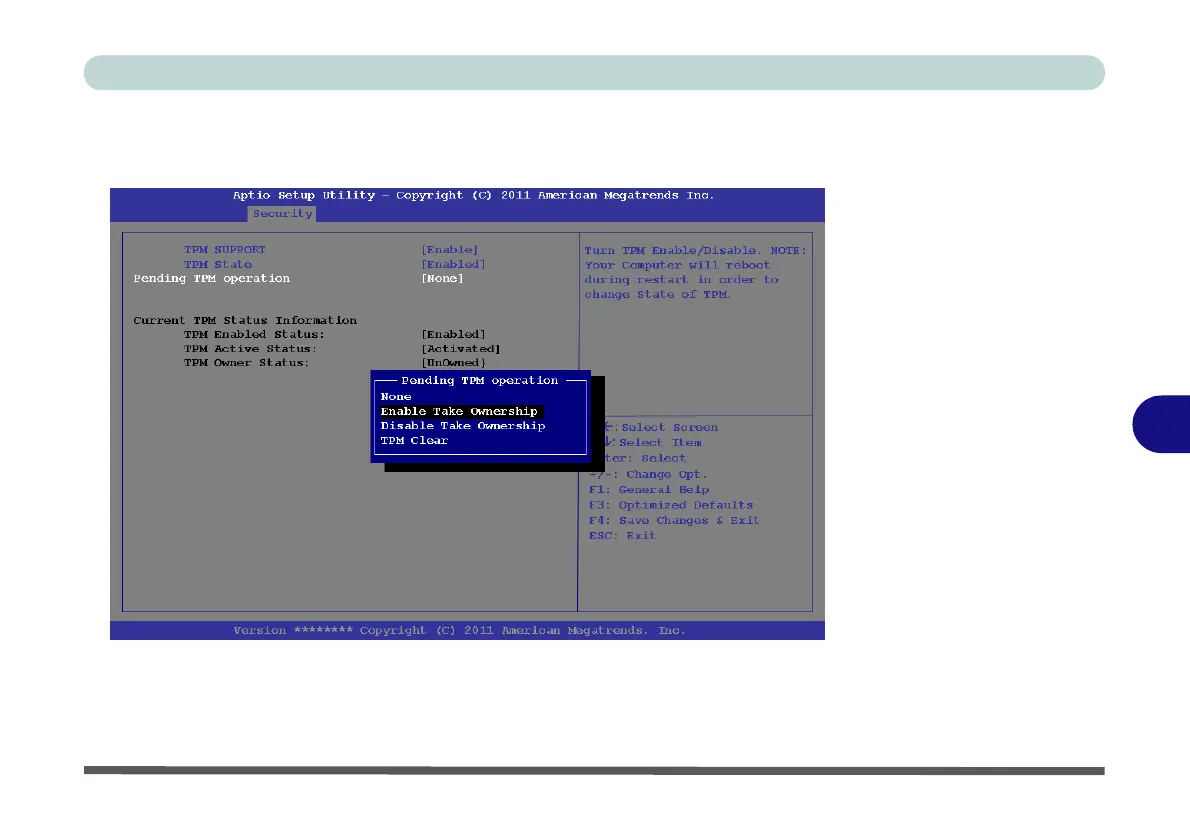
Task: Open the Security tab
Action: pyautogui.click(x=282, y=214)
